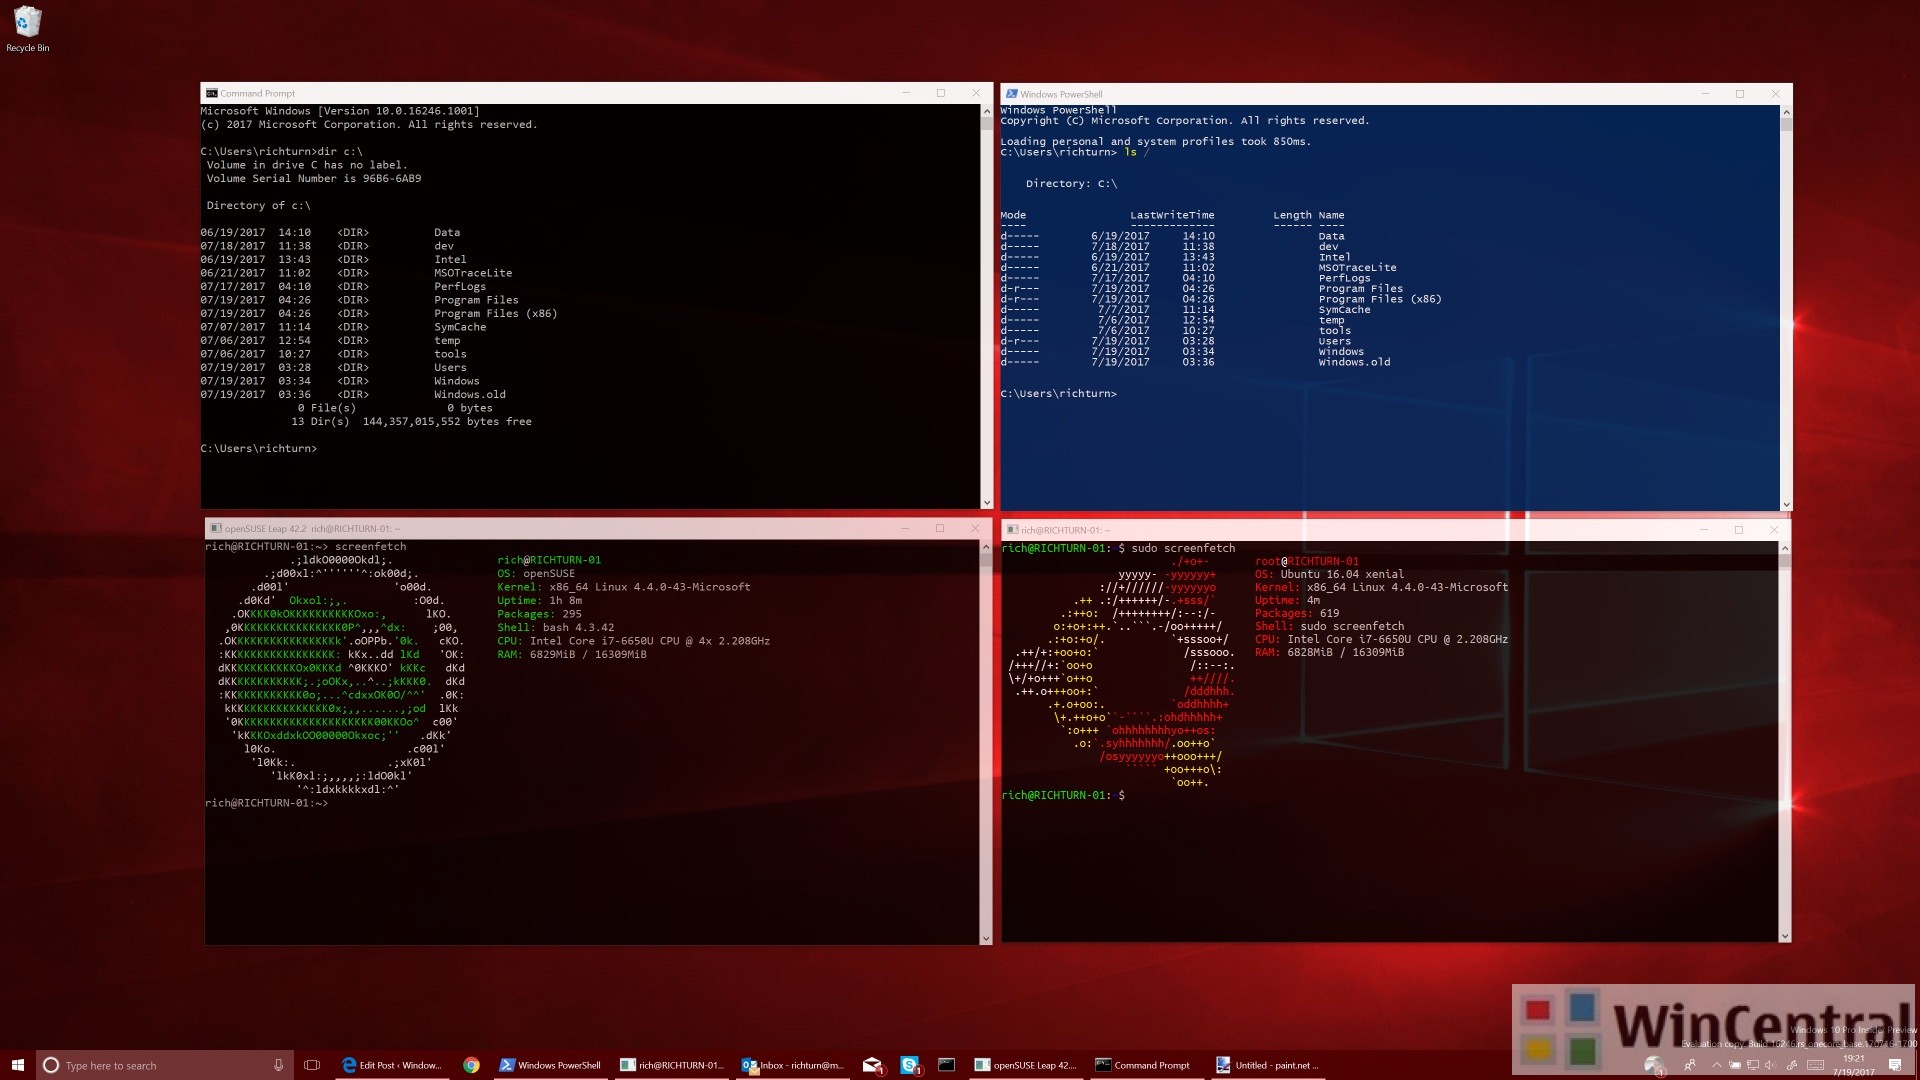Click openSUSE window scrollbar up arrow
This screenshot has height=1080, width=1920.
pyautogui.click(x=986, y=547)
